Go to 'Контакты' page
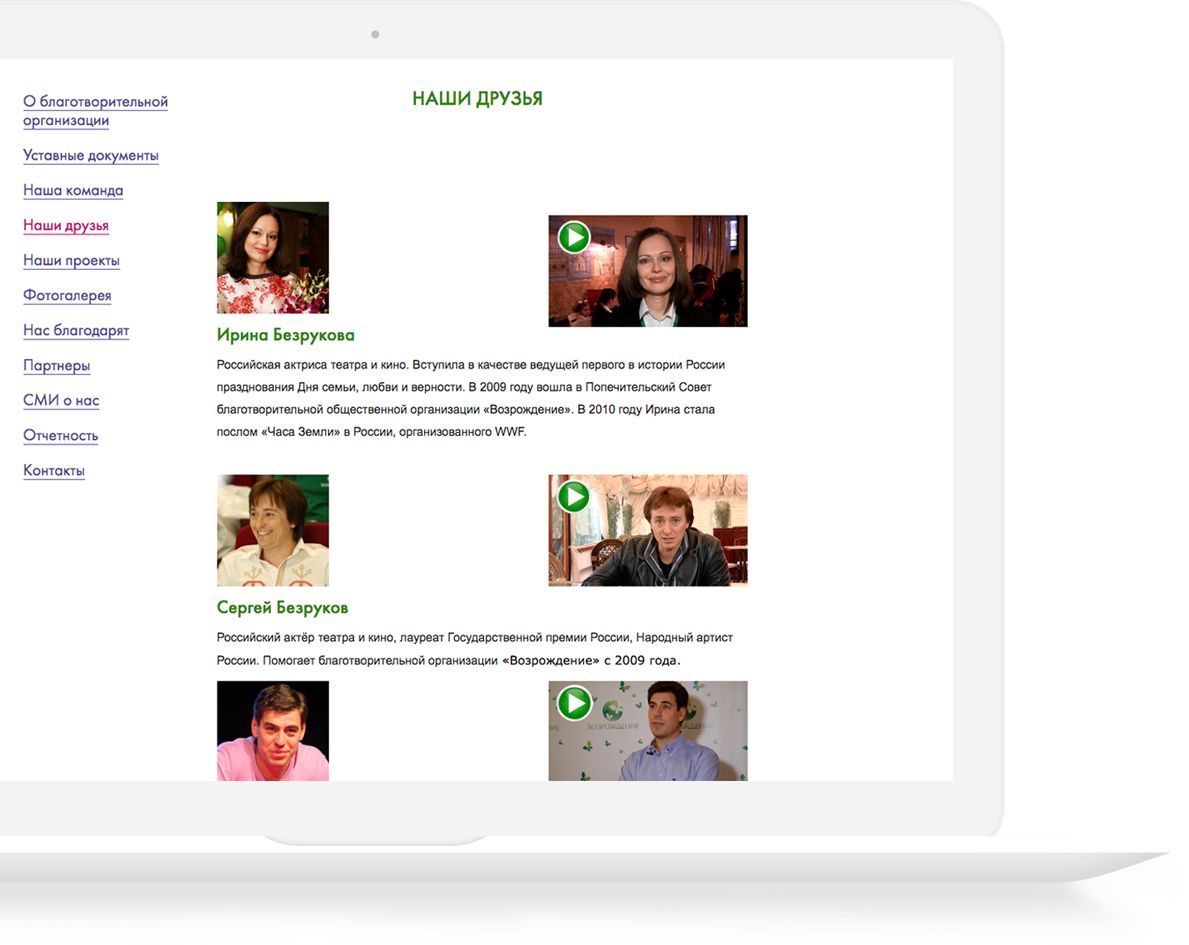The width and height of the screenshot is (1189, 945). (x=54, y=471)
